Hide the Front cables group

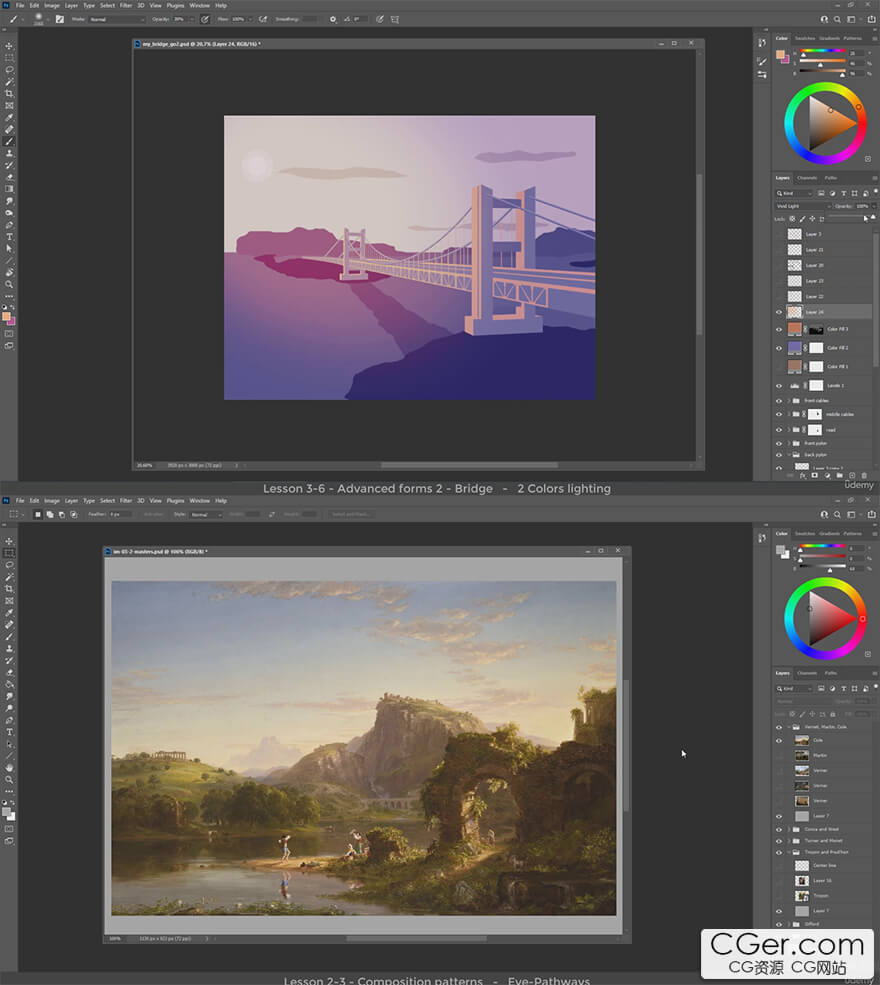point(779,401)
